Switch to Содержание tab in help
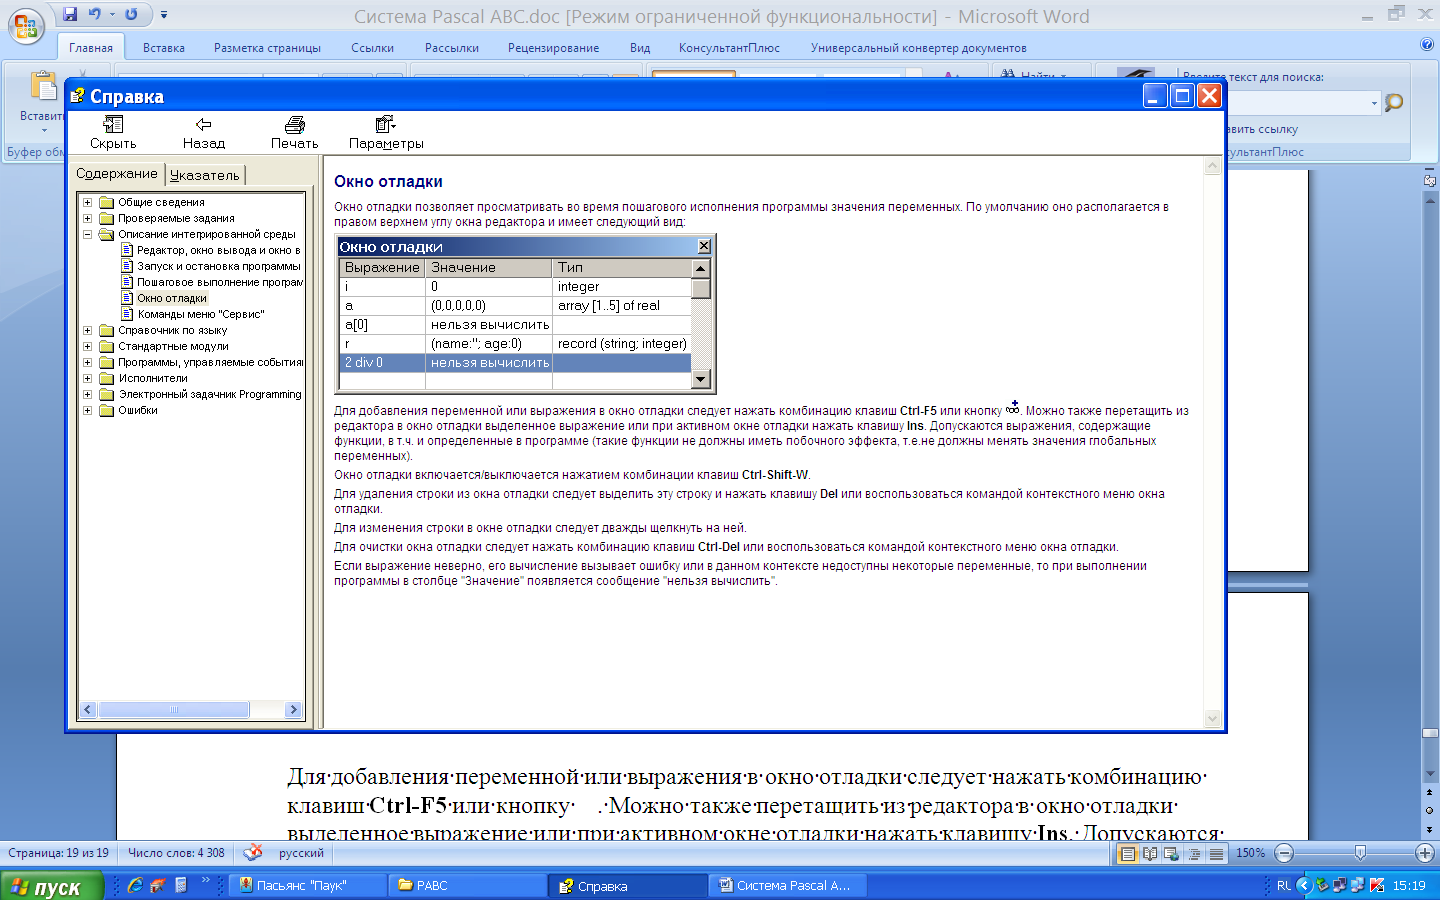Viewport: 1440px width, 900px height. coord(117,173)
